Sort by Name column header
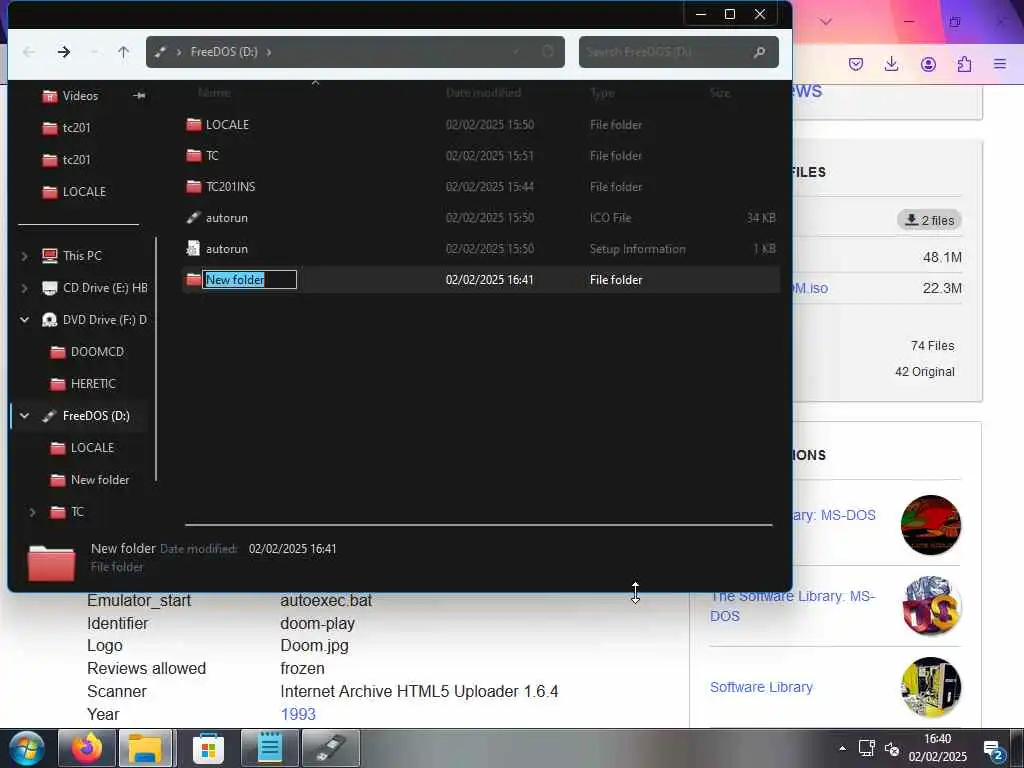Viewport: 1024px width, 768px height. tap(214, 93)
